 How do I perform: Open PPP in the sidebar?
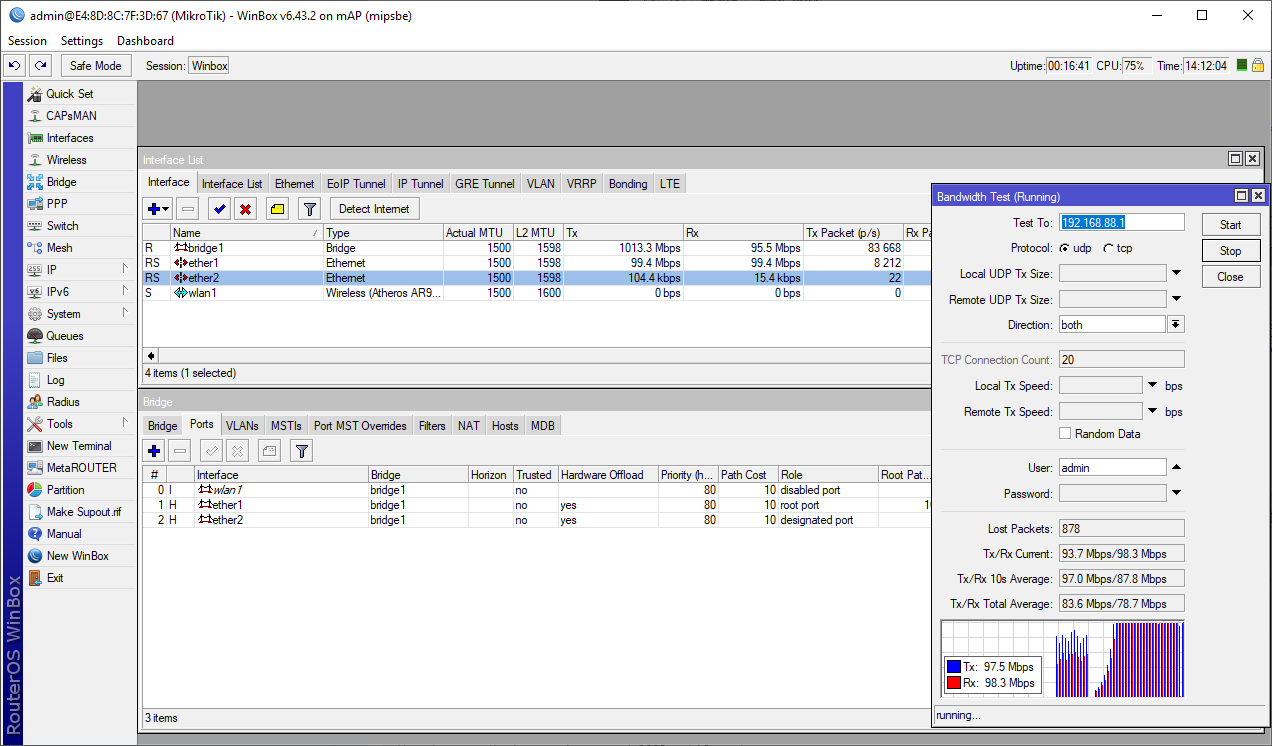click(x=57, y=204)
